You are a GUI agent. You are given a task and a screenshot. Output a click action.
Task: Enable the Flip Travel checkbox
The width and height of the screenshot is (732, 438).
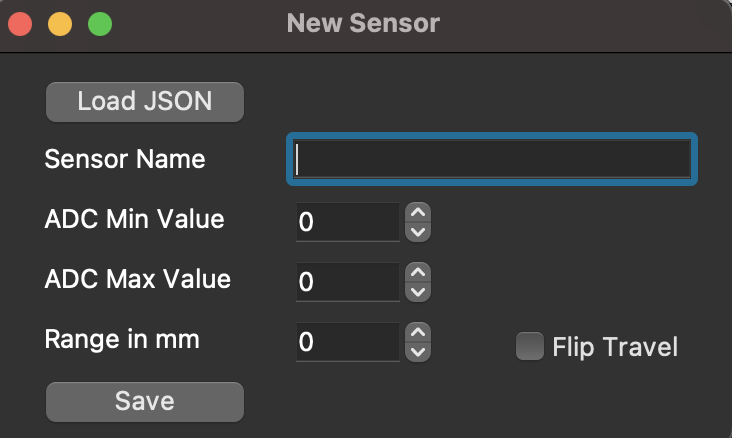click(528, 346)
